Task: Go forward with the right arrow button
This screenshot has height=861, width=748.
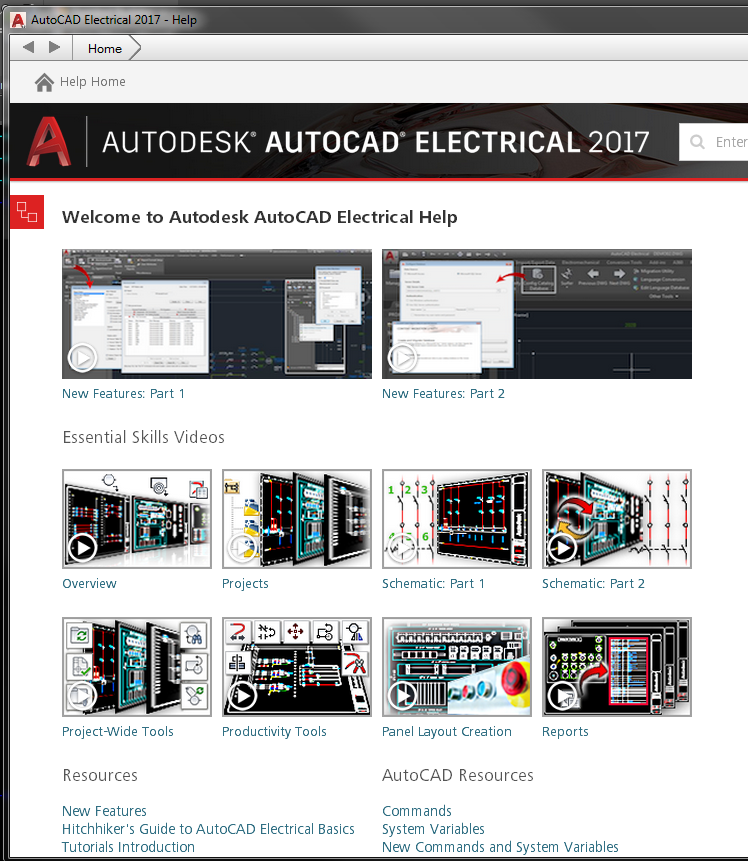Action: click(54, 47)
